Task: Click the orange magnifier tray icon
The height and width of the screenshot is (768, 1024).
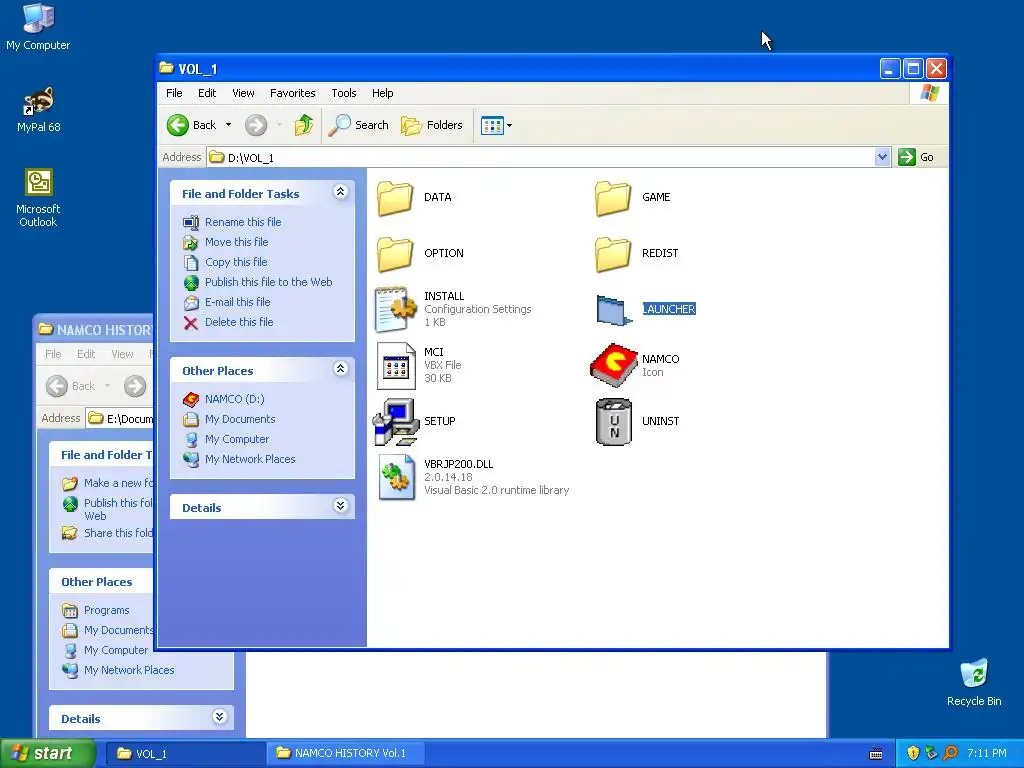Action: [x=950, y=754]
